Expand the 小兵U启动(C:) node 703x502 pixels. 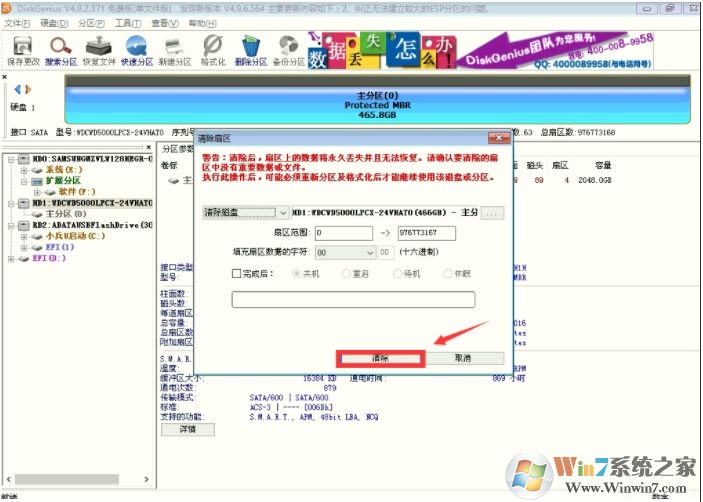click(x=24, y=236)
